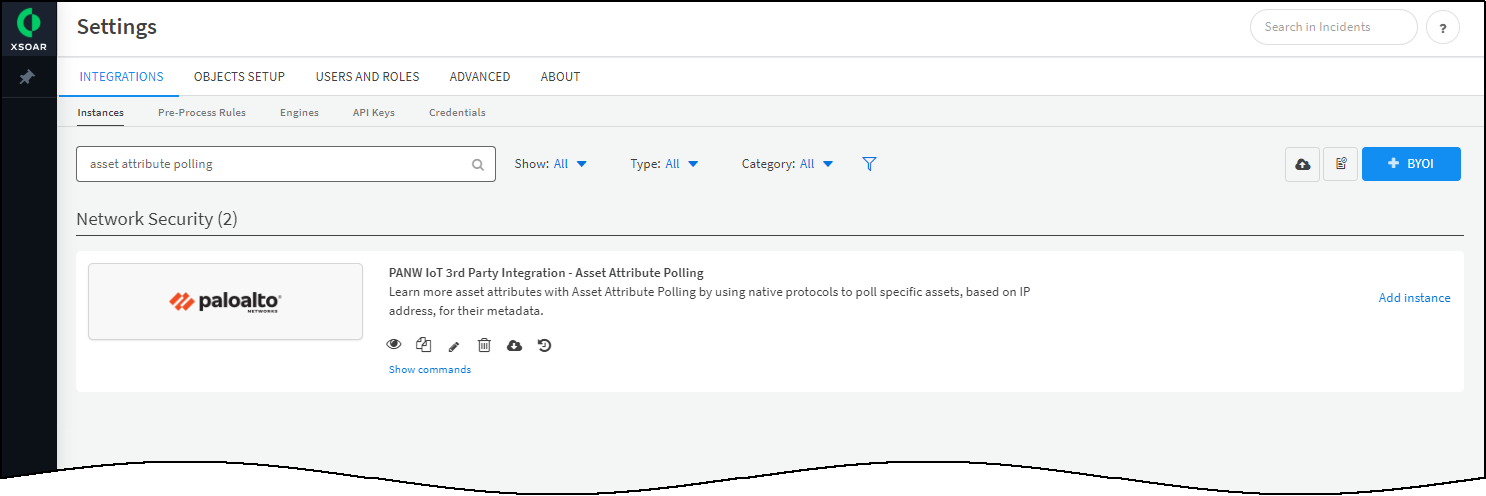Click the cloud upload integration icon
Viewport: 1486px width, 496px height.
1302,164
